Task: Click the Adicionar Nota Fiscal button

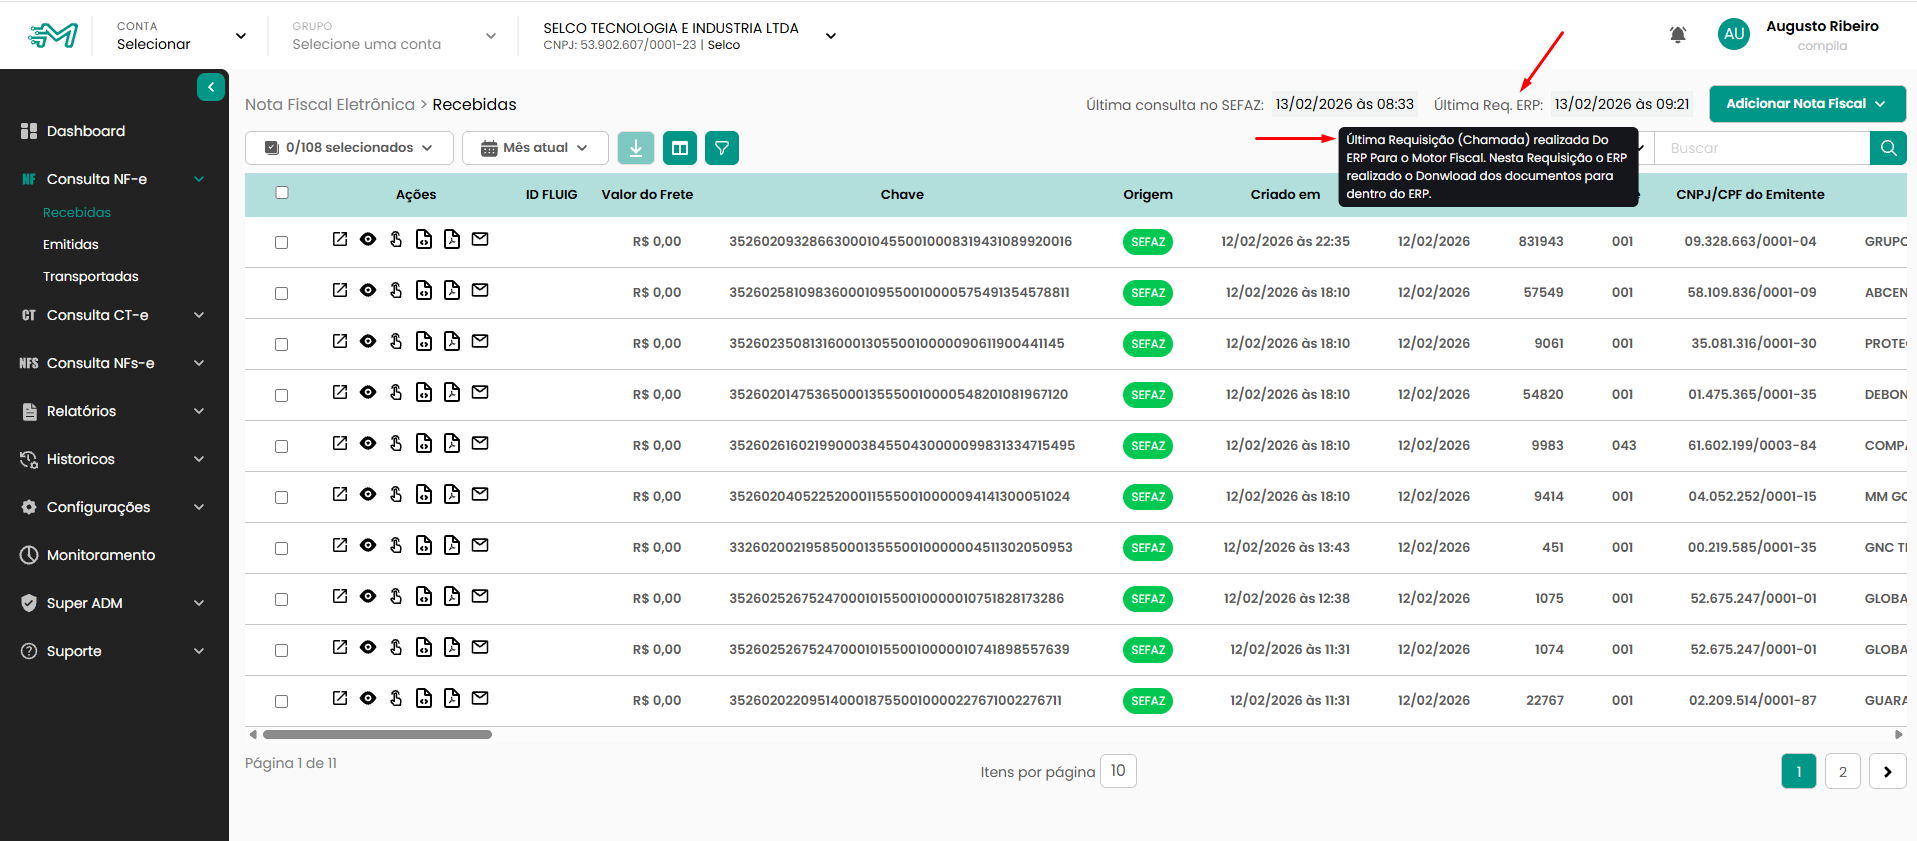Action: tap(1806, 104)
